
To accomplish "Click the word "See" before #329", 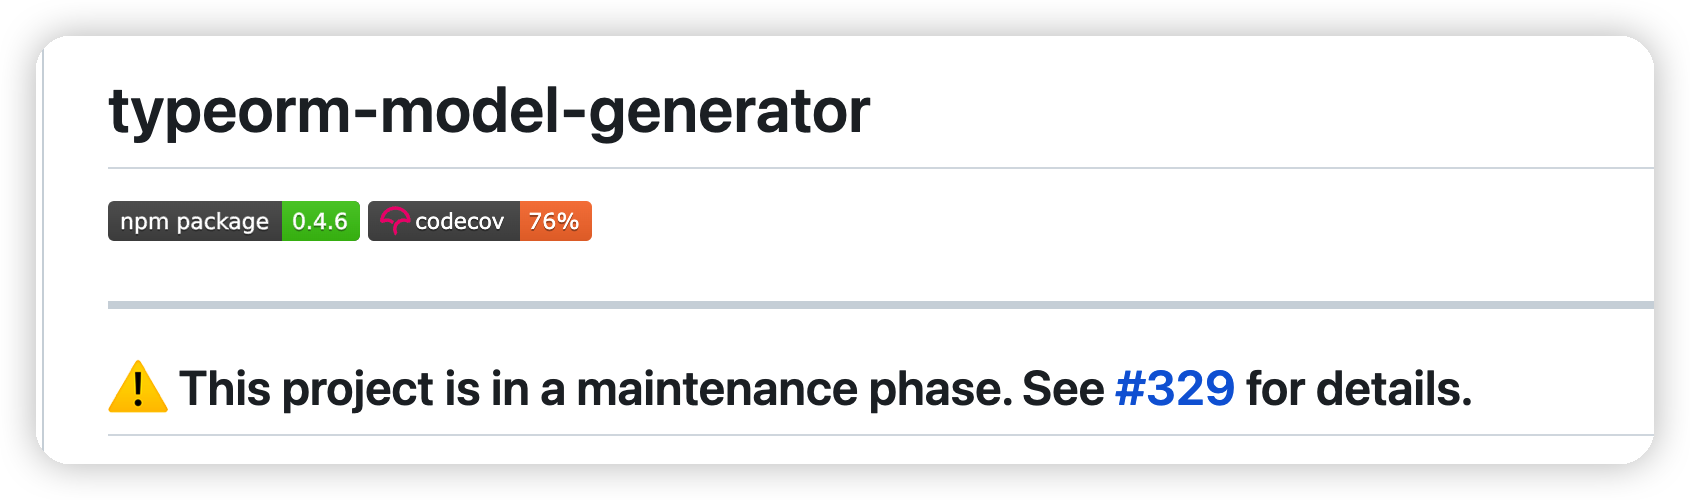I will (1062, 389).
